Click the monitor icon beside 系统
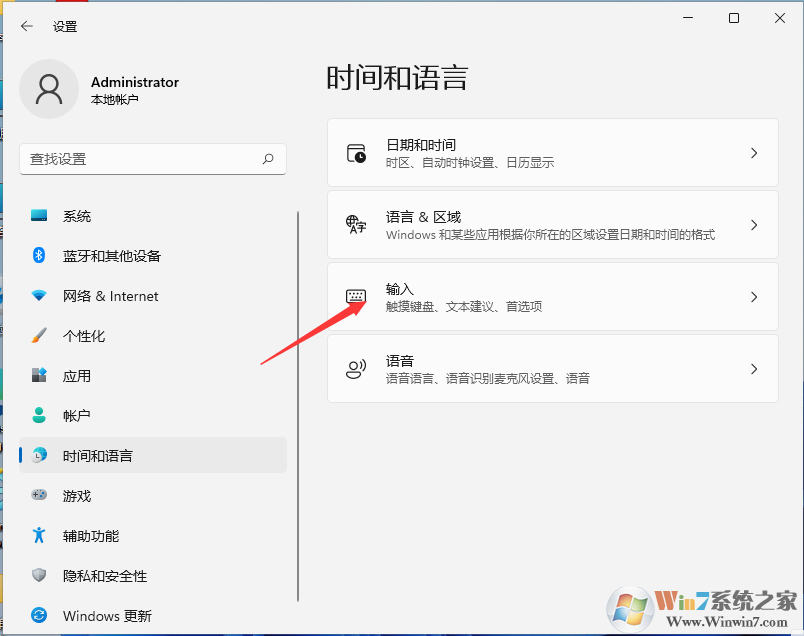Viewport: 804px width, 636px height. [x=39, y=215]
